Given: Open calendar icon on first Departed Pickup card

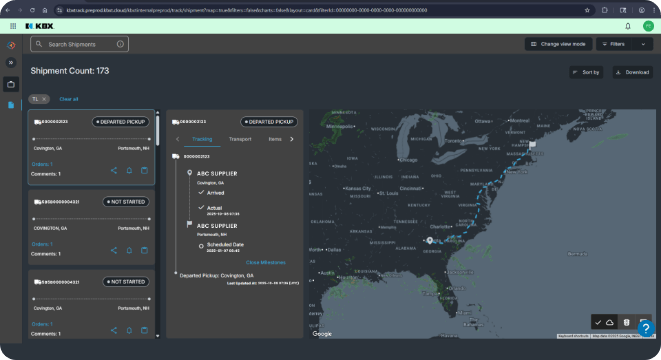Looking at the screenshot, I should (144, 170).
